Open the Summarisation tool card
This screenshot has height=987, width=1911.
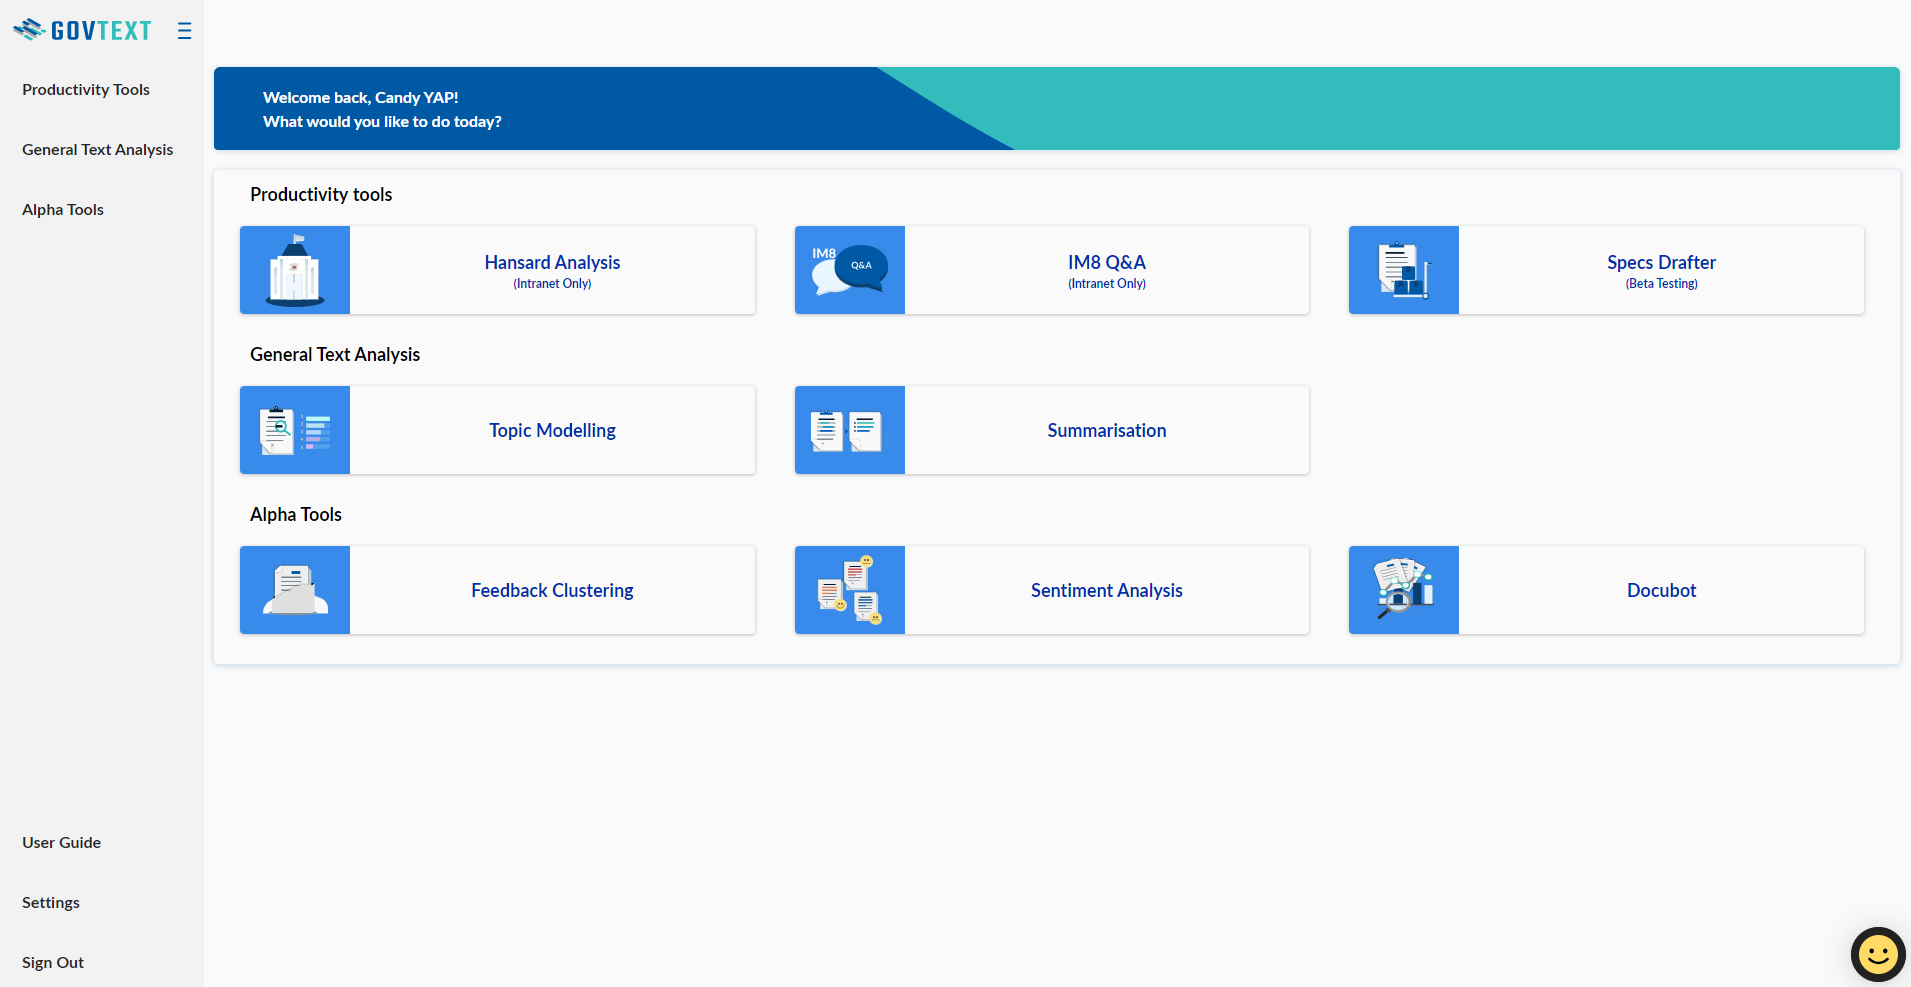(x=1106, y=429)
